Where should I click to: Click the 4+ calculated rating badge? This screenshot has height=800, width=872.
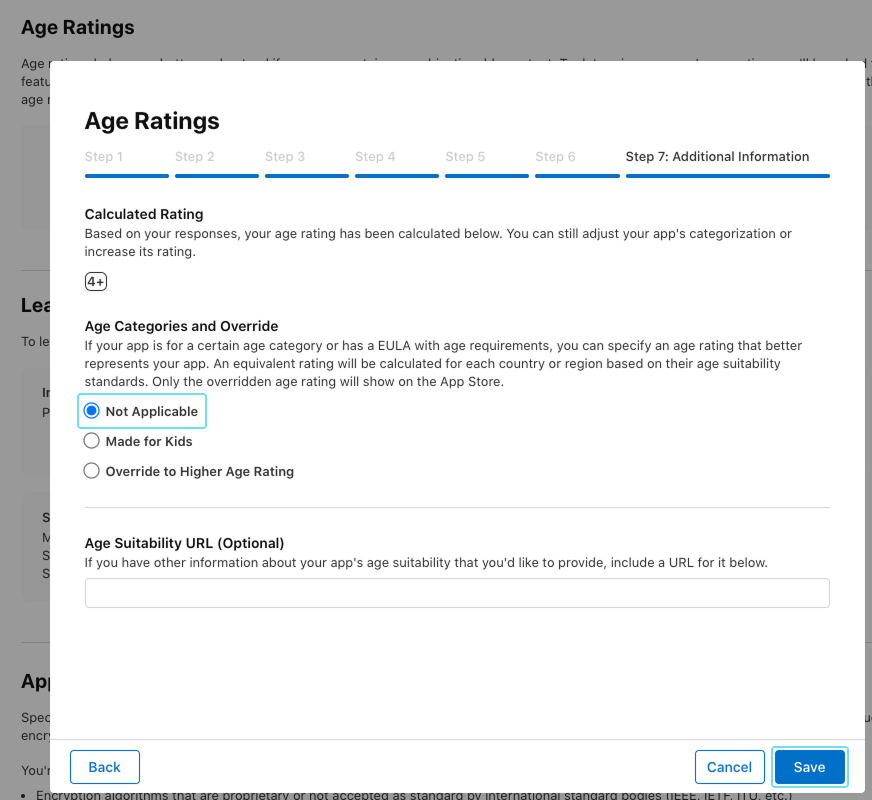(x=96, y=281)
